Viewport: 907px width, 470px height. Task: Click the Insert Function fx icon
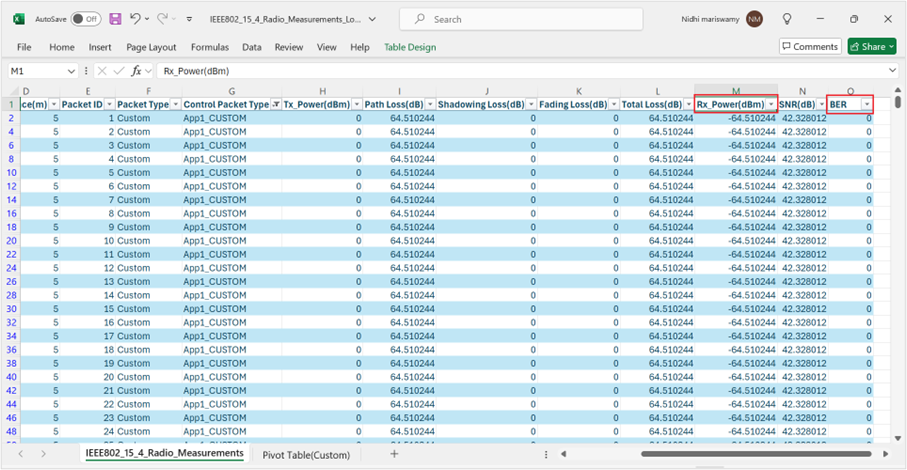pos(138,72)
